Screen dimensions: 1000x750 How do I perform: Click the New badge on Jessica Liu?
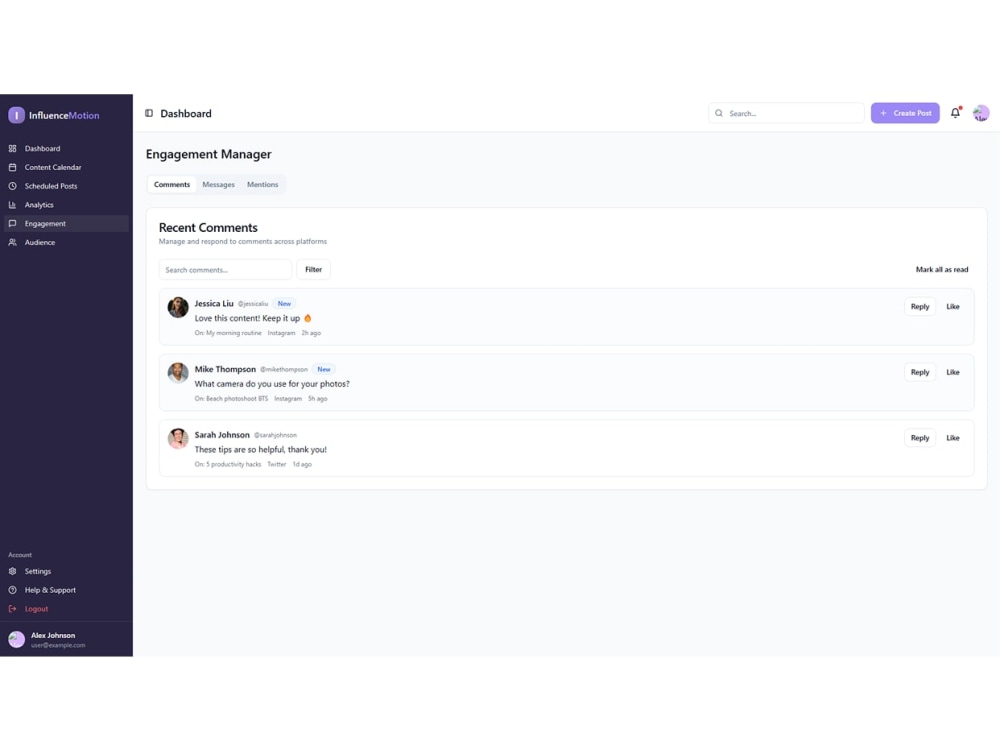click(284, 304)
